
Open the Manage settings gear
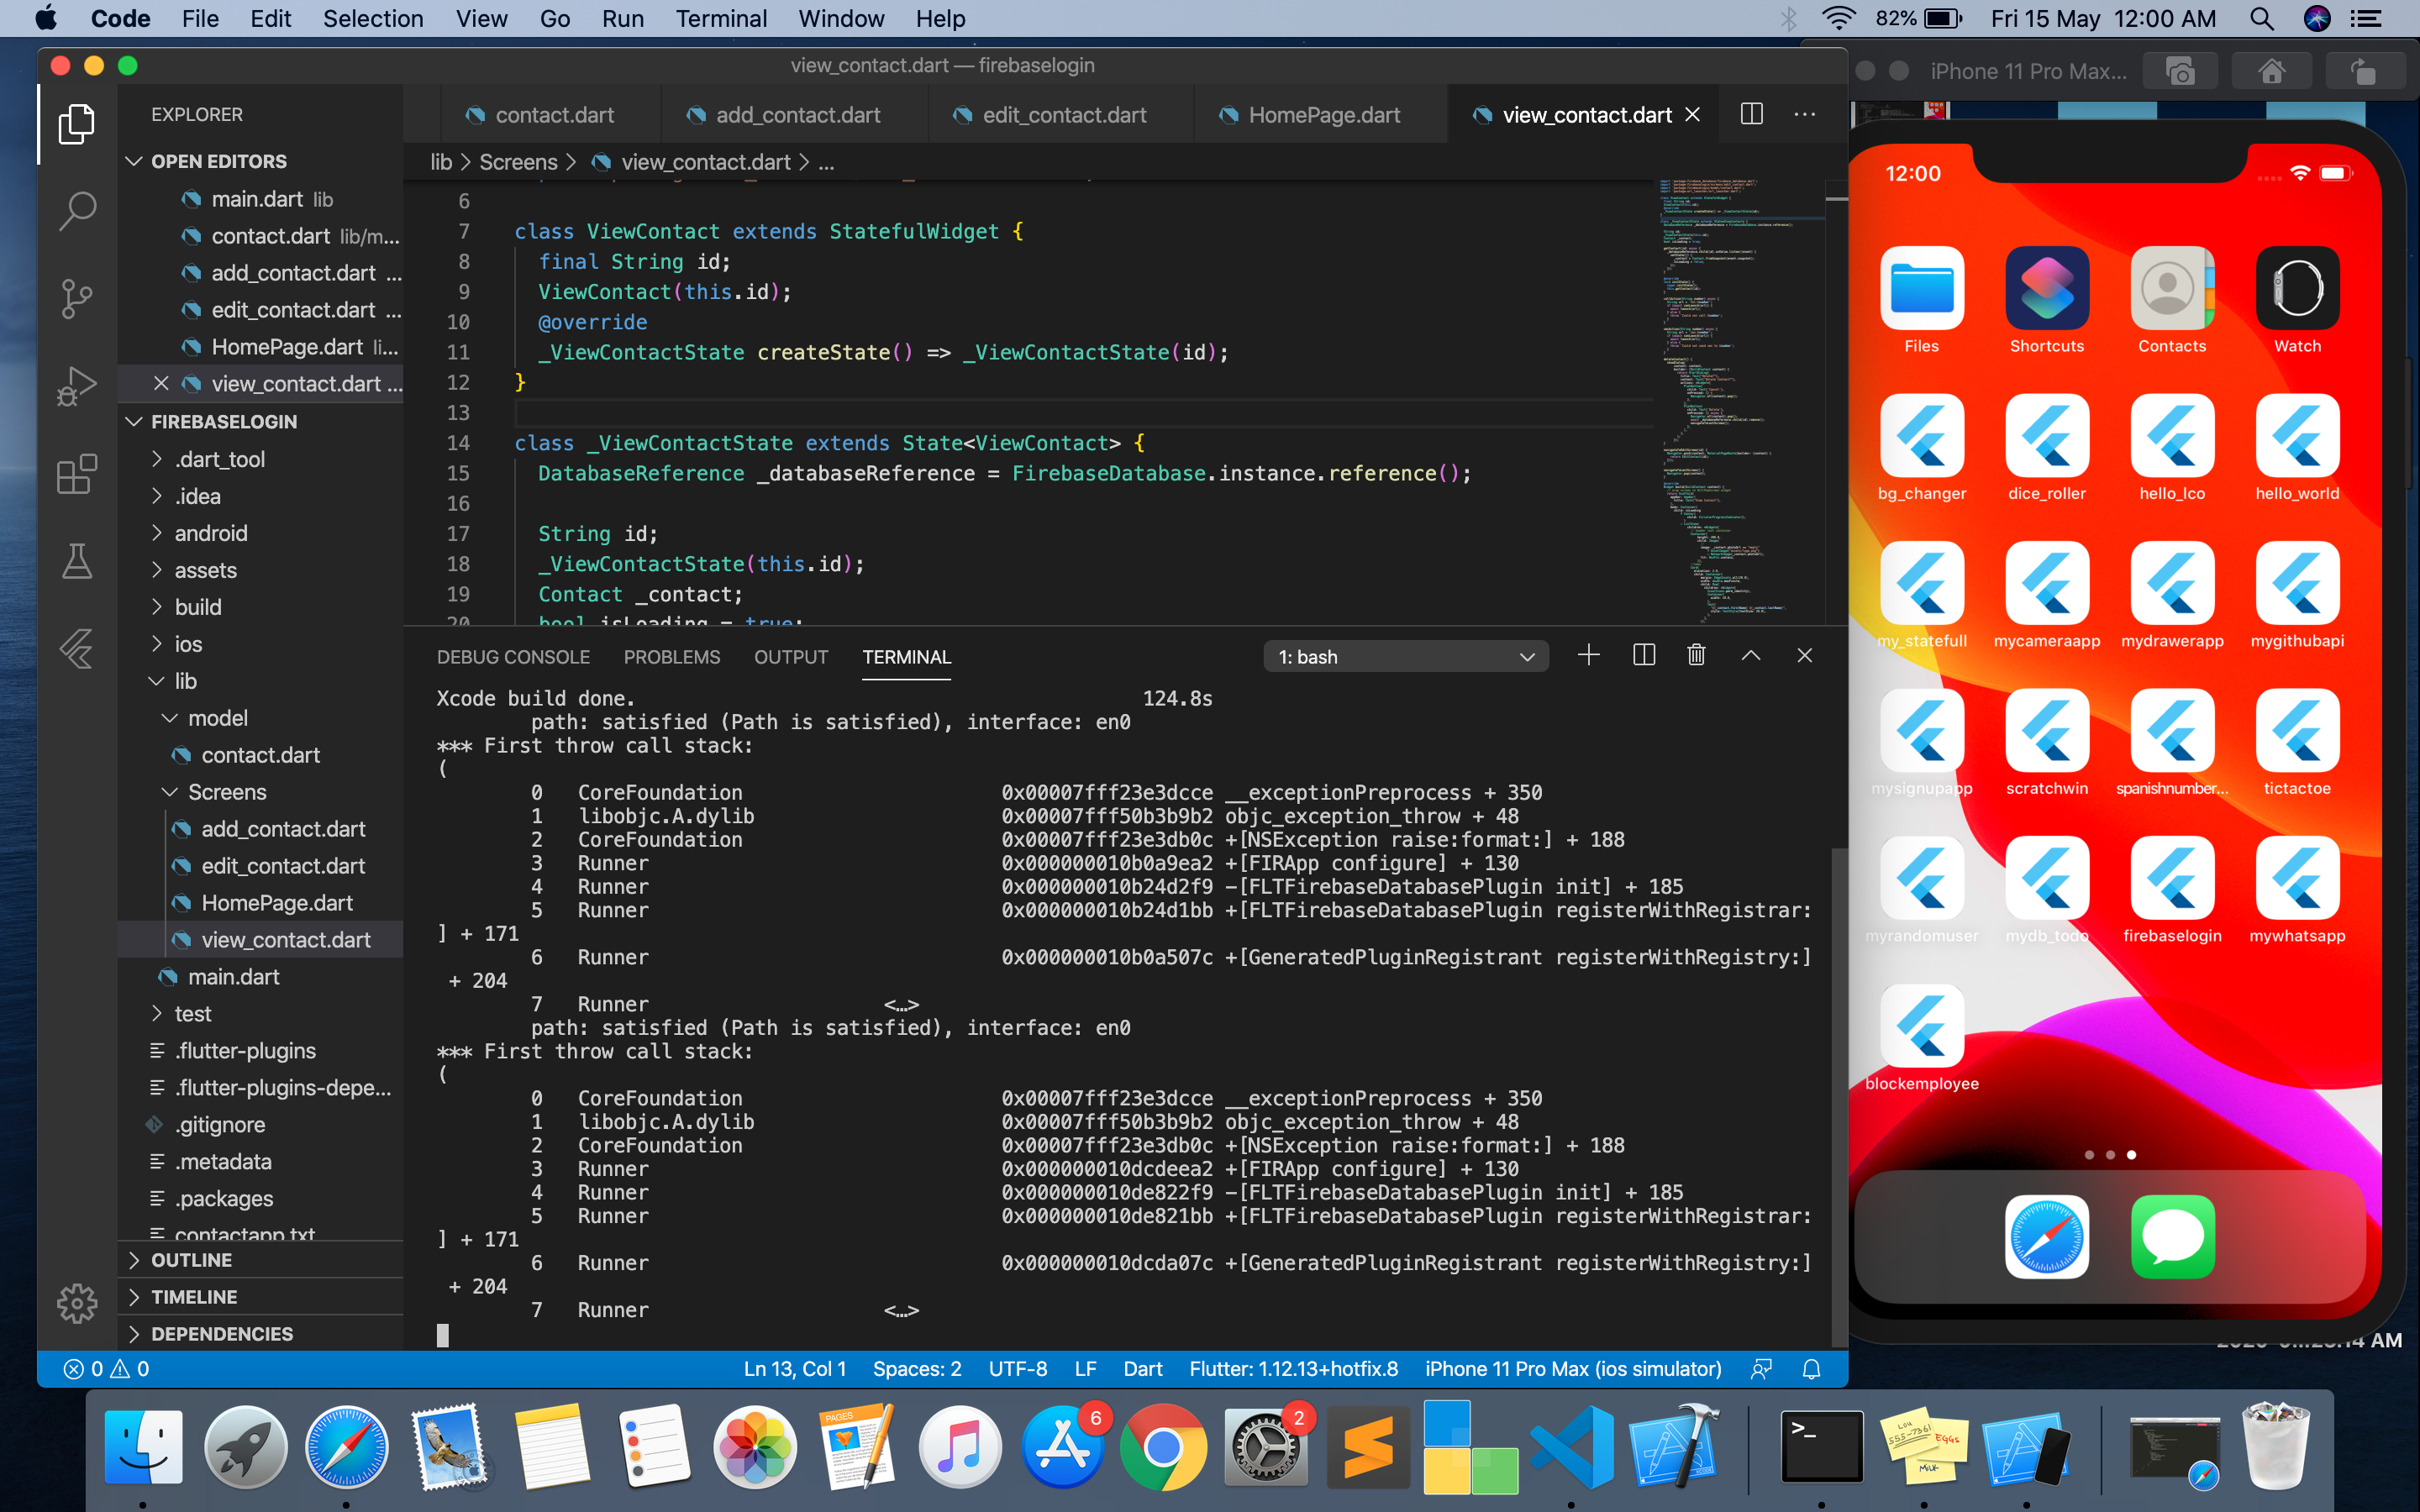tap(77, 1303)
